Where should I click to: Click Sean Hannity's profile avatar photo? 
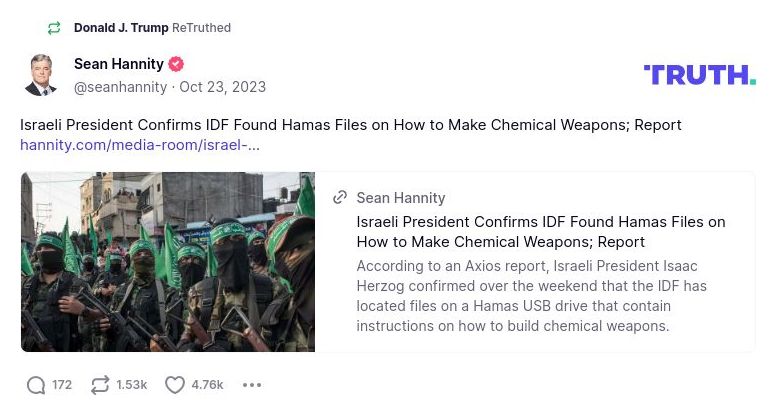tap(41, 75)
